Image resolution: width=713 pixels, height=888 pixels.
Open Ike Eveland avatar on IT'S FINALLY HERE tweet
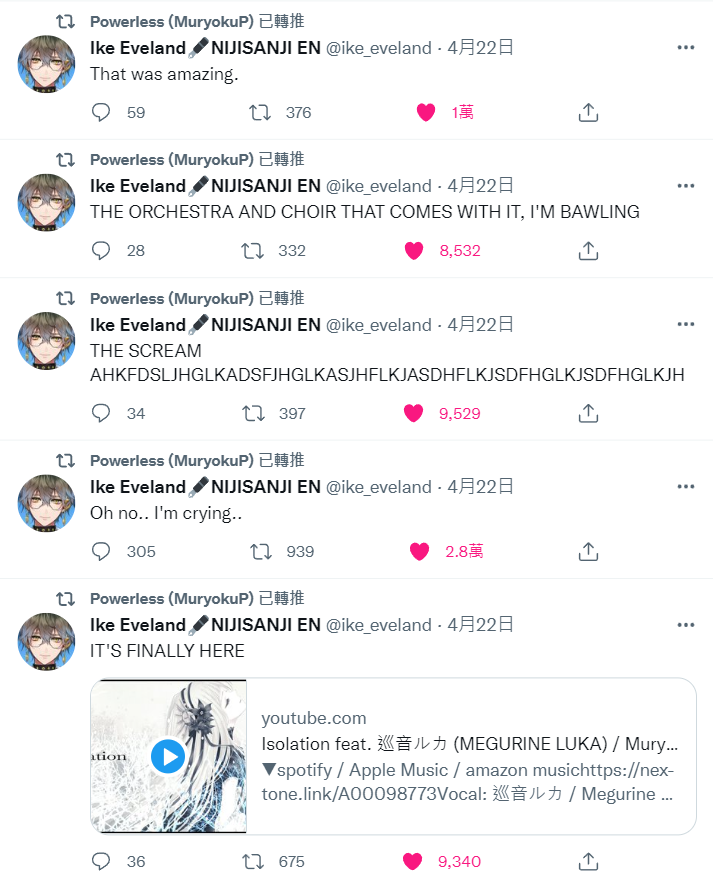(x=46, y=641)
